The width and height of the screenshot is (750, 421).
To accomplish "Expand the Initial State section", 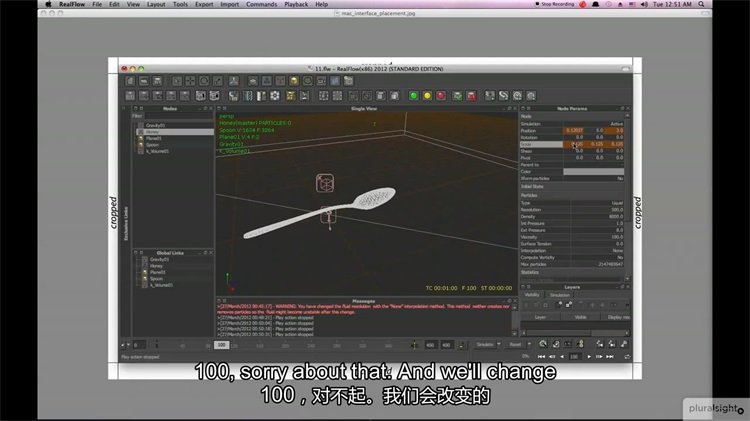I will [x=572, y=187].
